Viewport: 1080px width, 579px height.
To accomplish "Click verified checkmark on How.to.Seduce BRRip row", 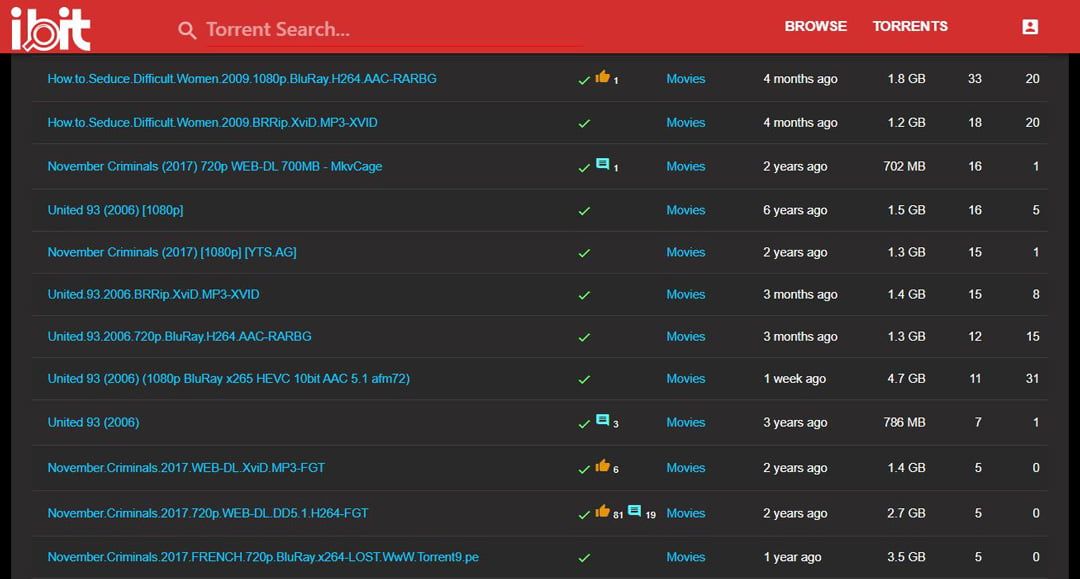I will 584,123.
